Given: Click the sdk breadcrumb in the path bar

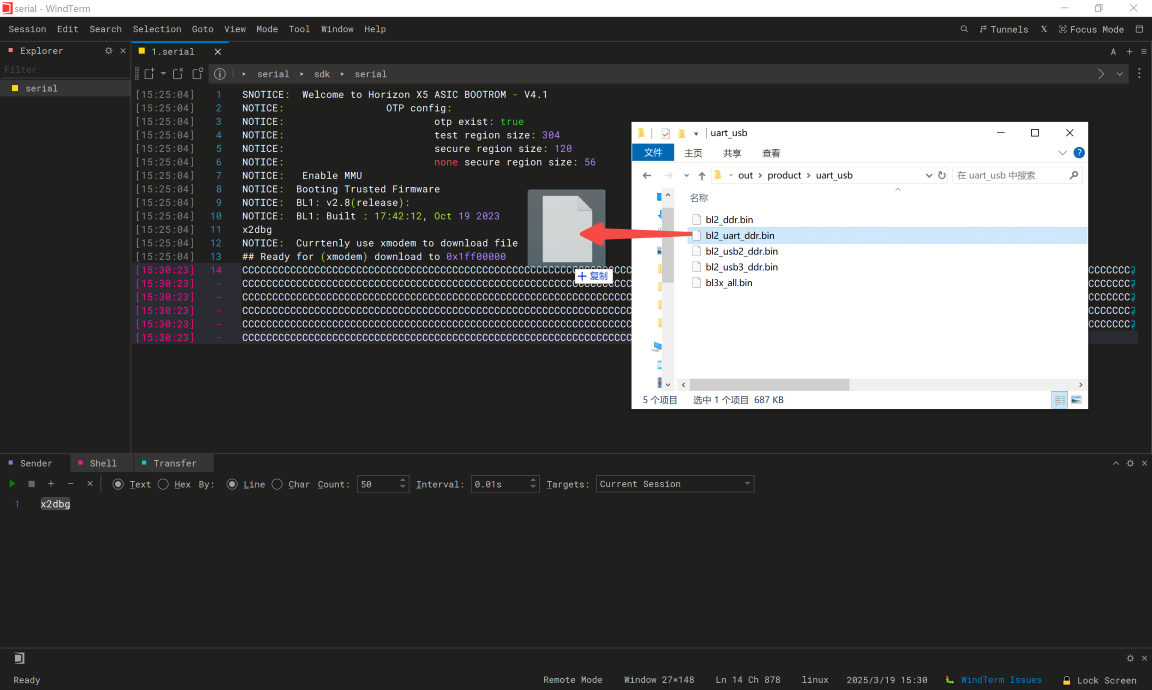Looking at the screenshot, I should coord(322,74).
